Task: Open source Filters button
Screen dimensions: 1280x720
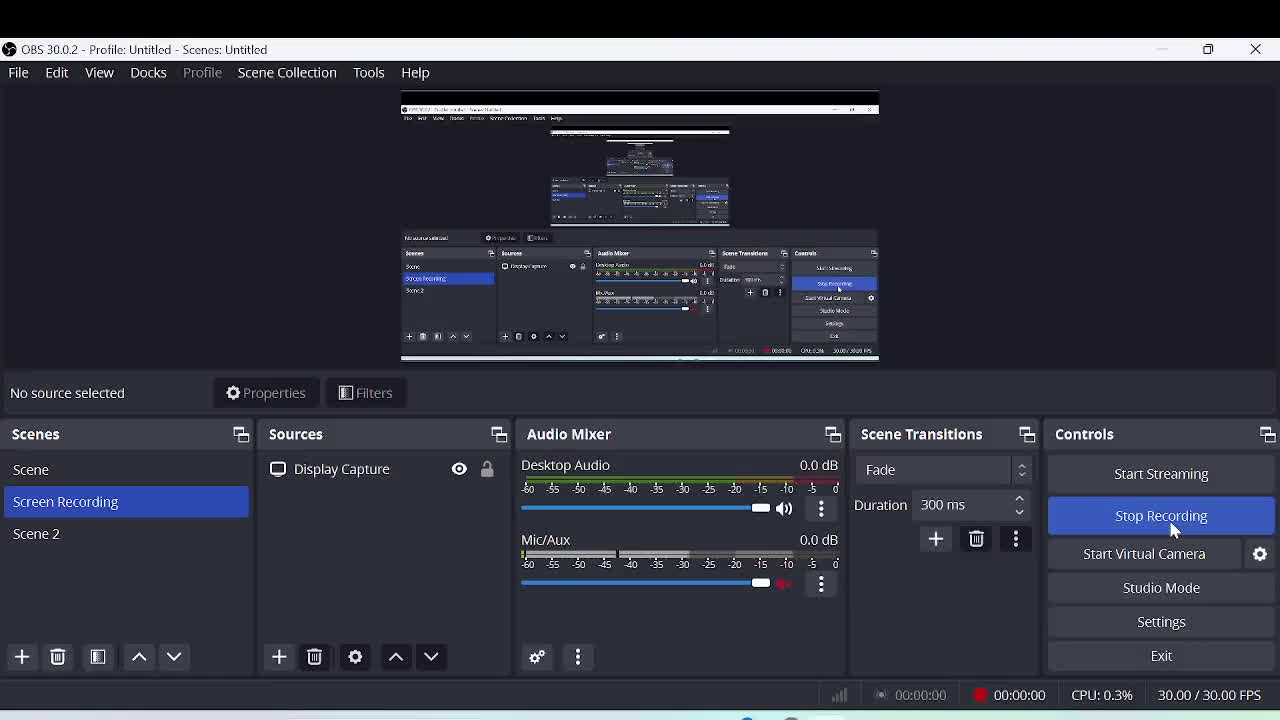Action: pyautogui.click(x=365, y=393)
